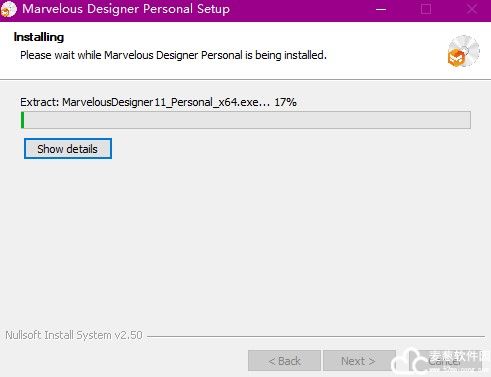The width and height of the screenshot is (491, 377).
Task: Click the Chinese watermark text
Action: coord(459,356)
